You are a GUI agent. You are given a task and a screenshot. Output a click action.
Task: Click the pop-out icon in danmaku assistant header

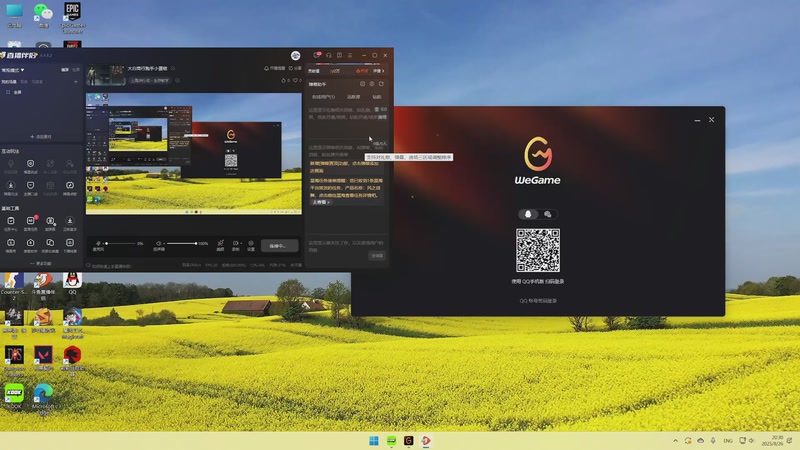click(x=381, y=84)
